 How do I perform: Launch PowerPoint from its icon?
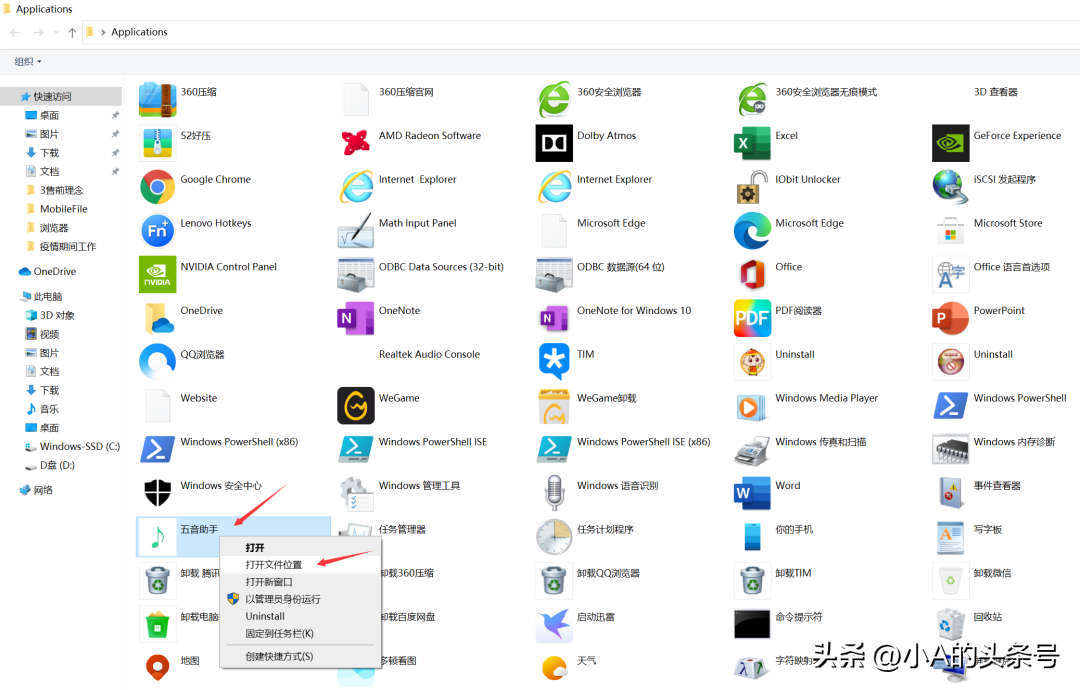click(x=951, y=318)
